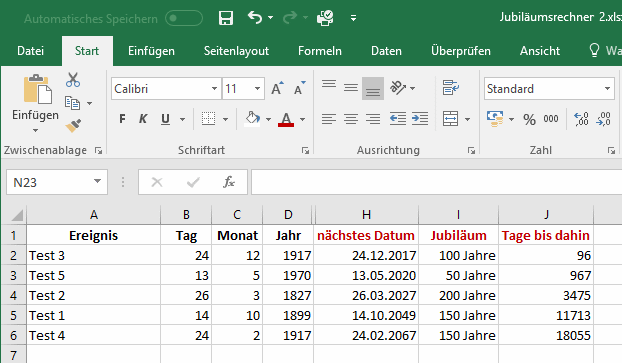Click the Einfügen paste clipboard button
Viewport: 622px width, 363px height.
37,90
